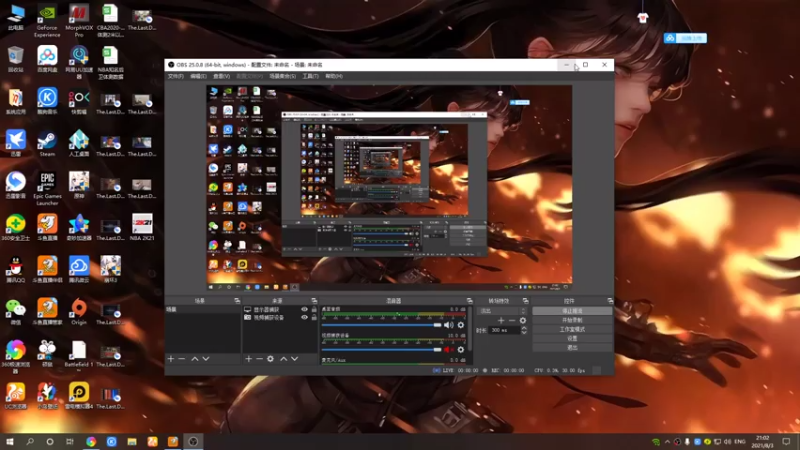
Task: Pop out the 转场特效 dock panel
Action: pyautogui.click(x=525, y=301)
